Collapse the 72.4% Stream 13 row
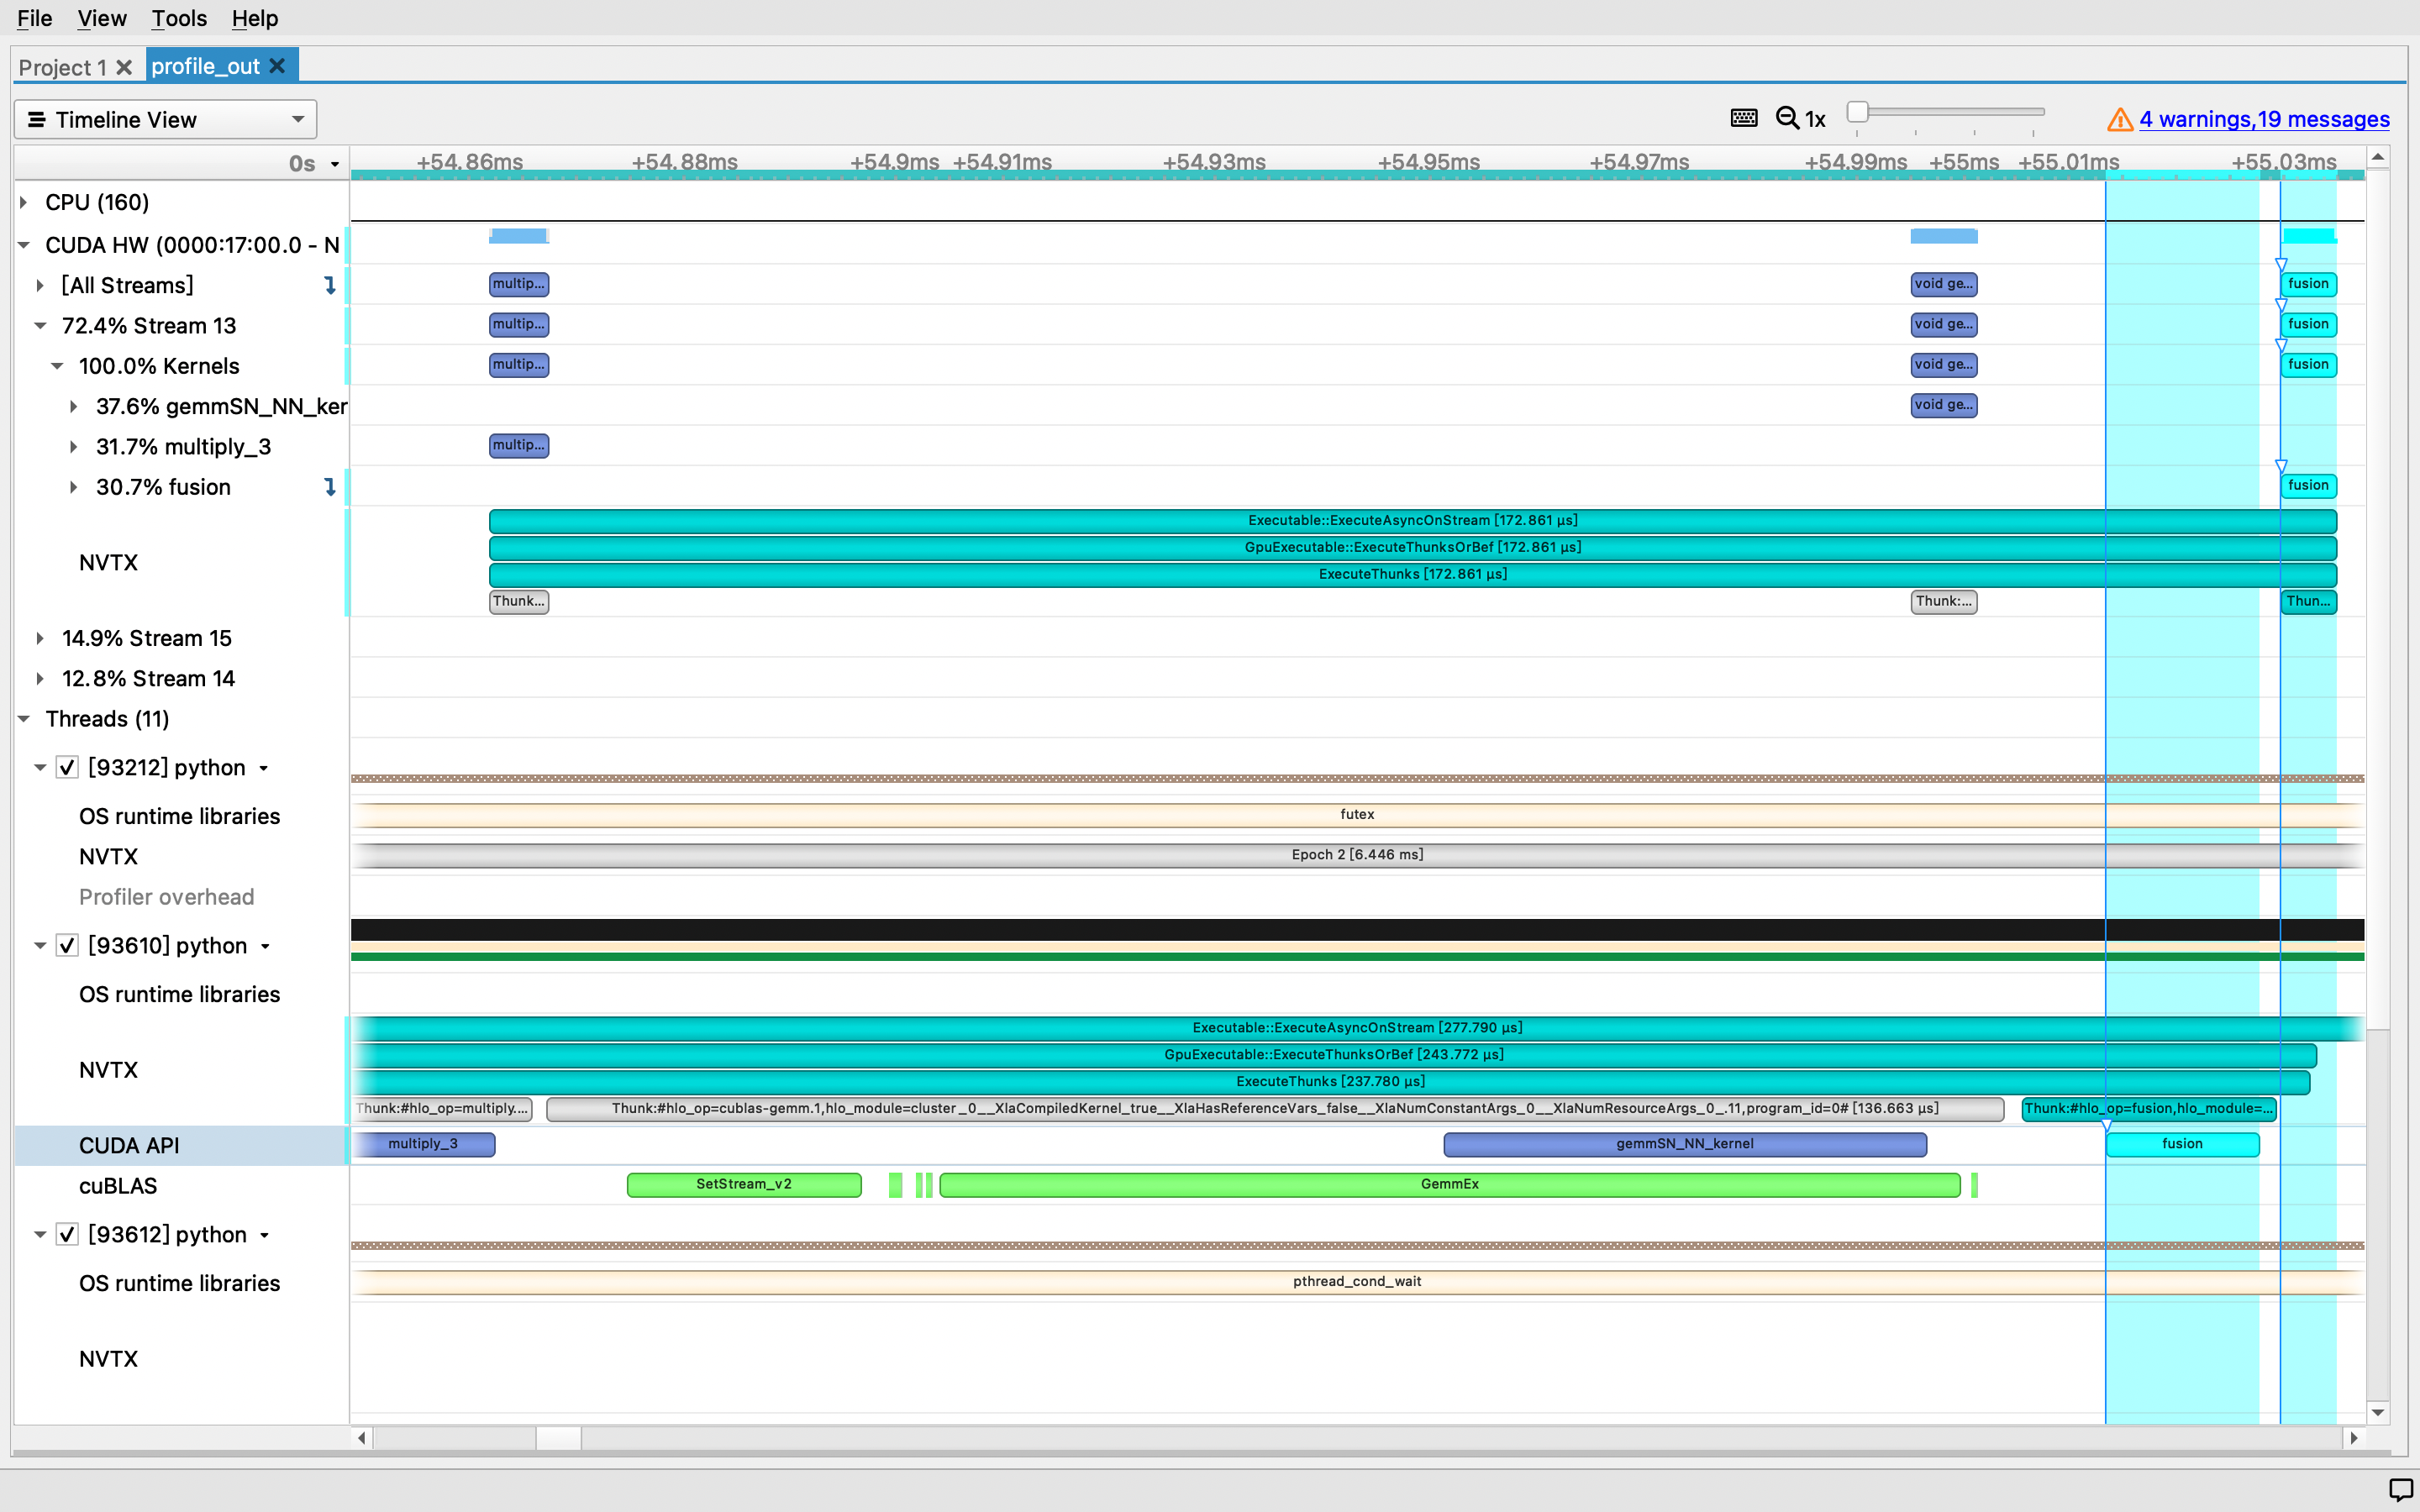Viewport: 2420px width, 1512px height. (40, 326)
